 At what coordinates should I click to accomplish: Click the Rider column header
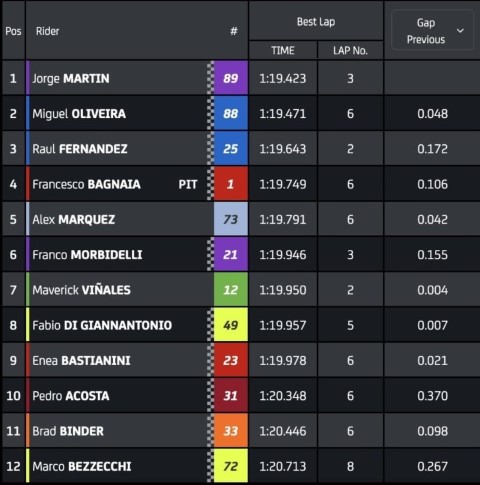coord(47,31)
